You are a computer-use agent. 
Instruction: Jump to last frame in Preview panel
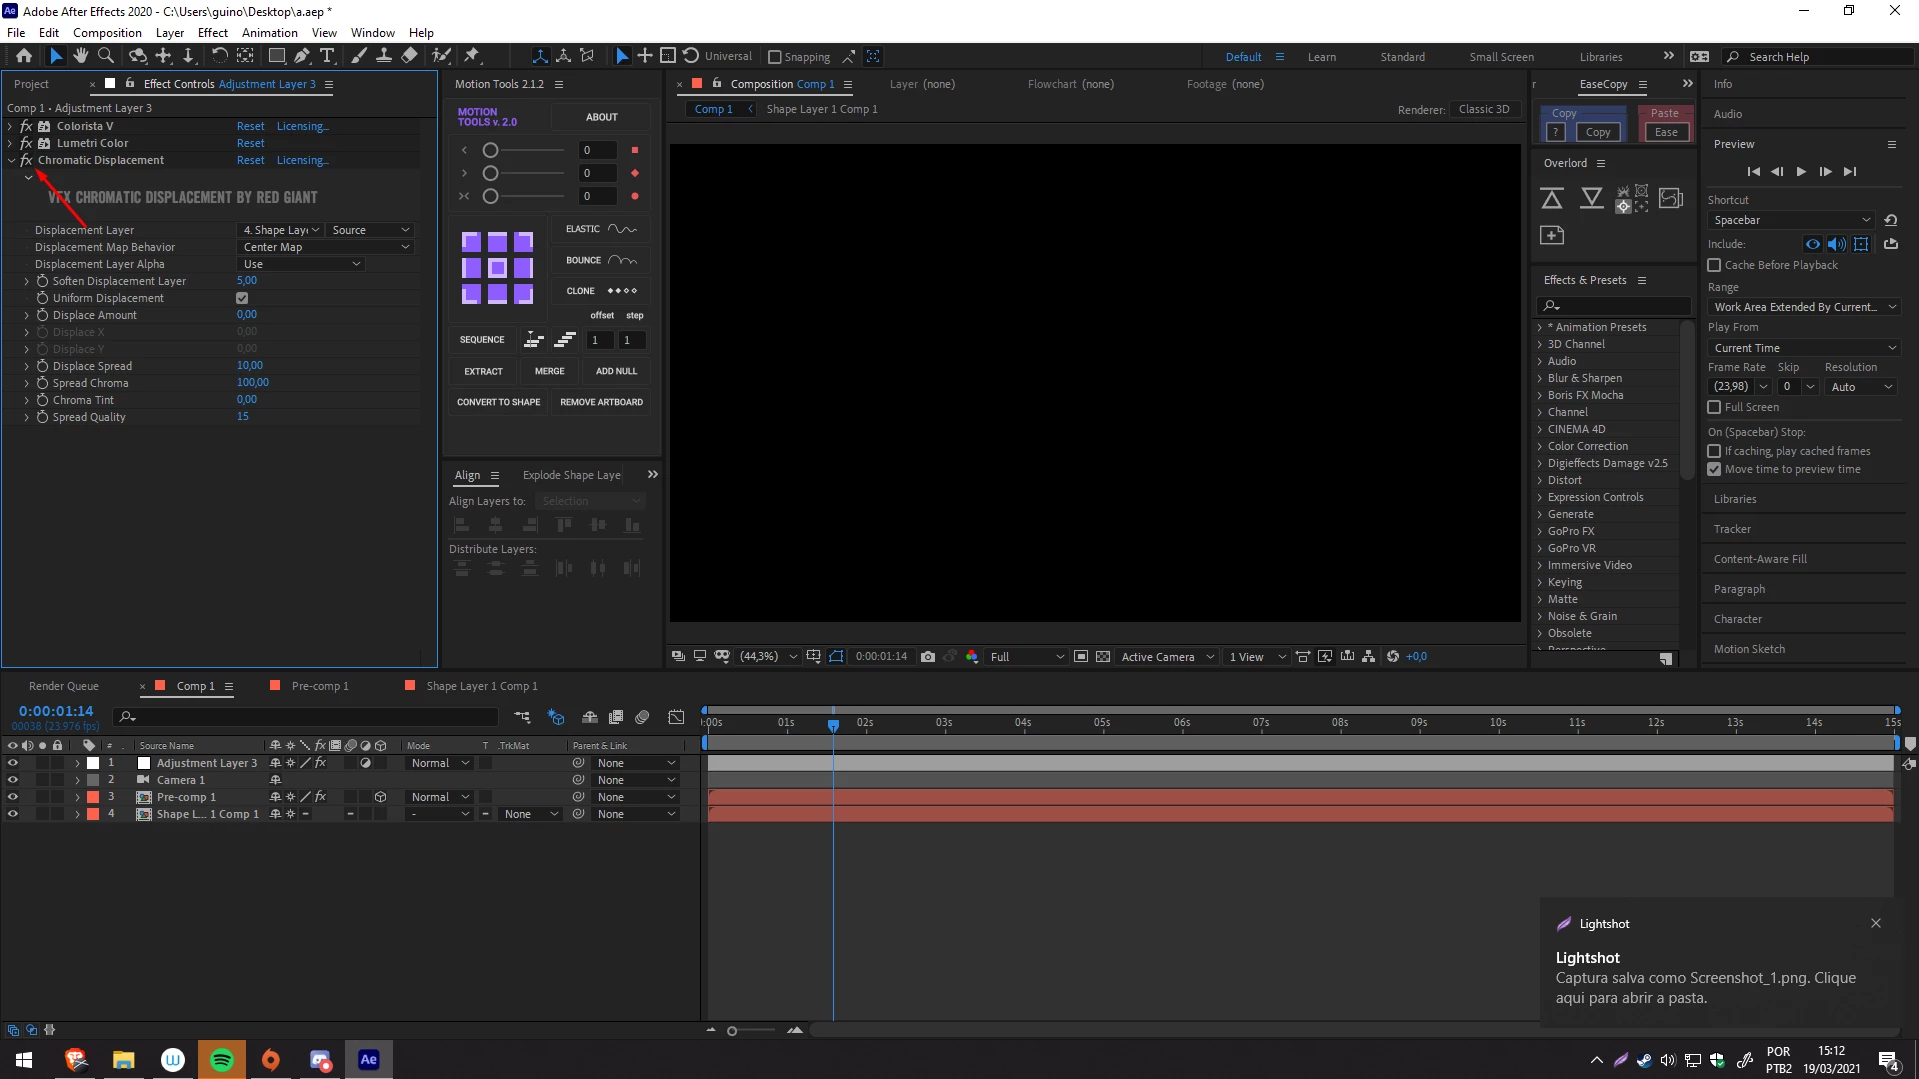point(1850,172)
